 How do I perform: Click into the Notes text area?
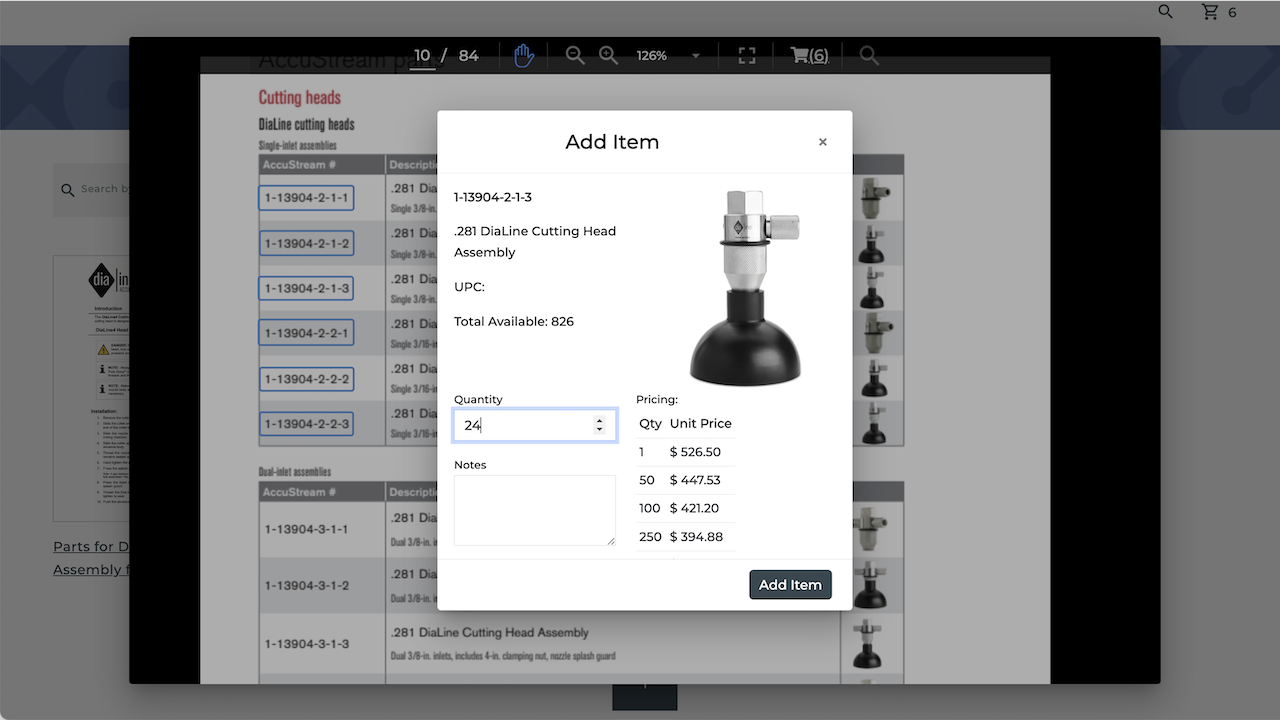[535, 510]
